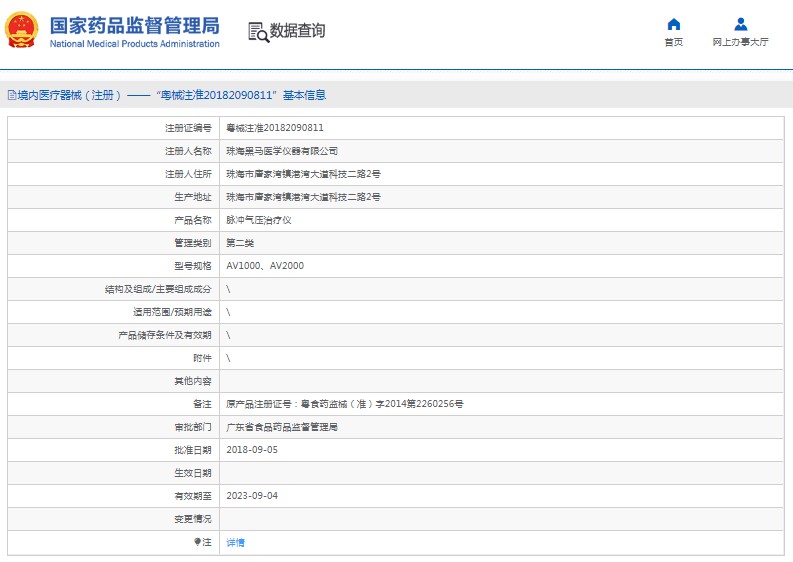Select 珠海黑马医学仪器有限公司 registrant name
The image size is (793, 562).
pos(282,151)
